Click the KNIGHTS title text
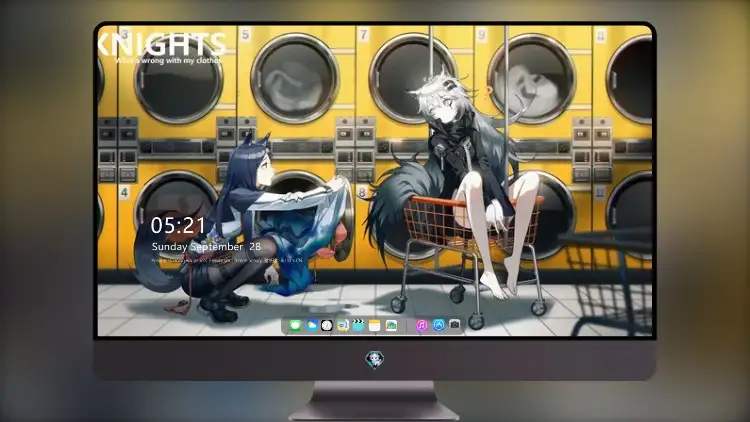This screenshot has height=422, width=750. (162, 44)
